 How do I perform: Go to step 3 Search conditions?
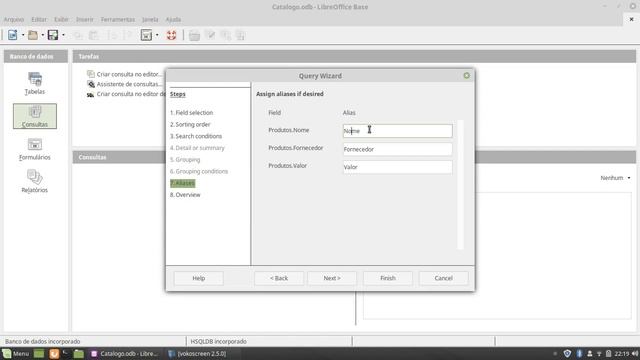click(196, 136)
